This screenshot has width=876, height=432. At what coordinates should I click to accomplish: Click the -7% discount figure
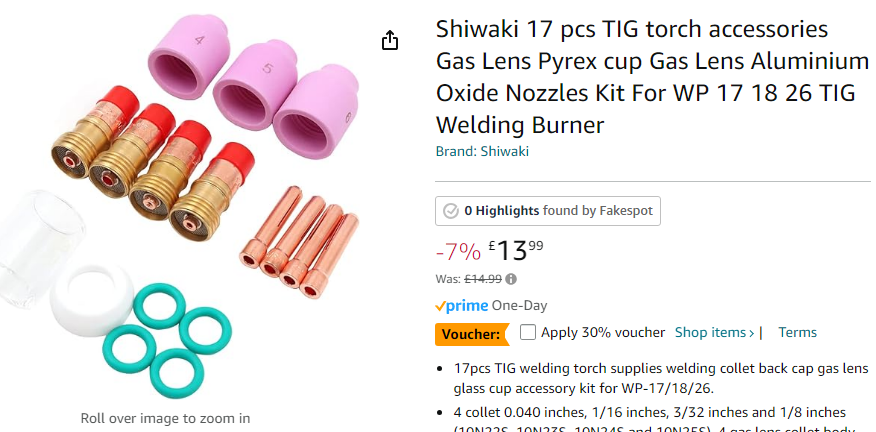pyautogui.click(x=458, y=251)
